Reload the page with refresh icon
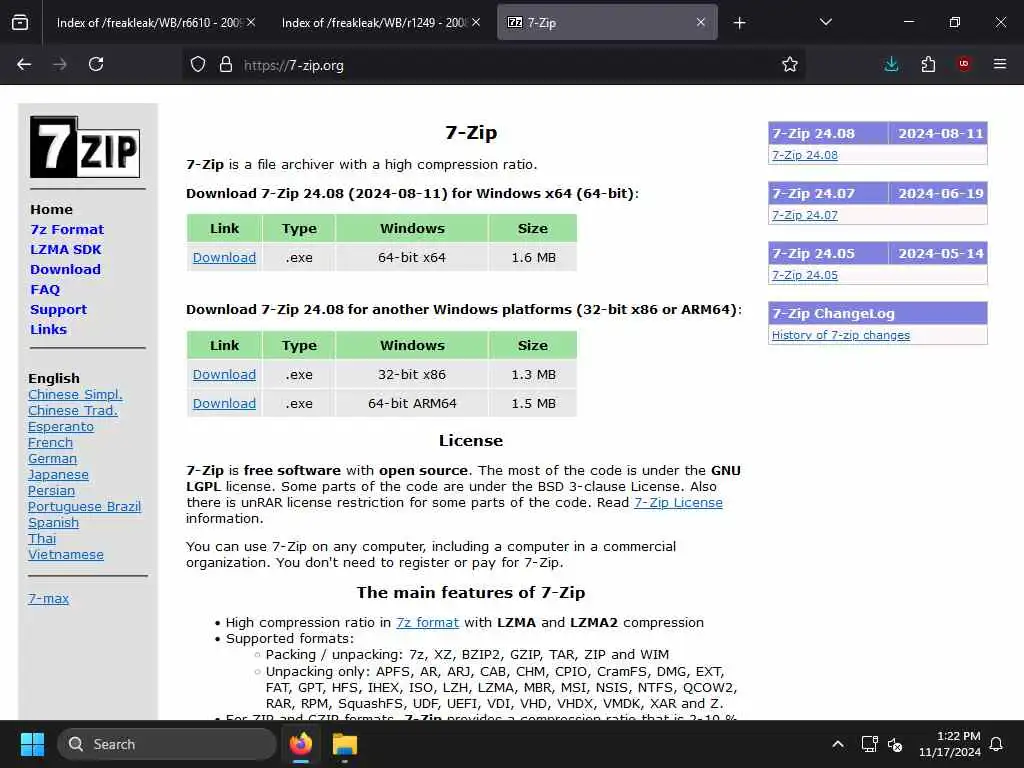The width and height of the screenshot is (1024, 768). 96,64
